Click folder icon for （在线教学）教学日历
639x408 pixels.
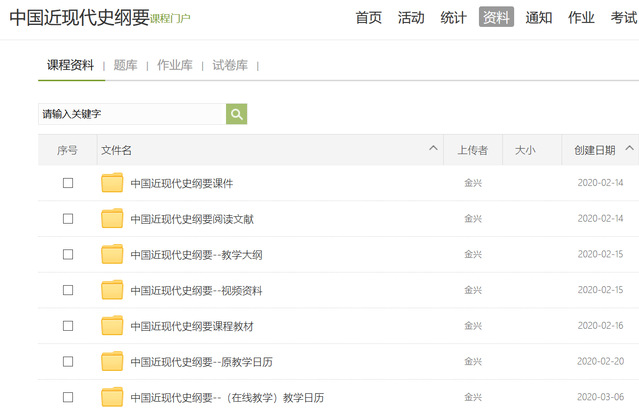point(112,397)
